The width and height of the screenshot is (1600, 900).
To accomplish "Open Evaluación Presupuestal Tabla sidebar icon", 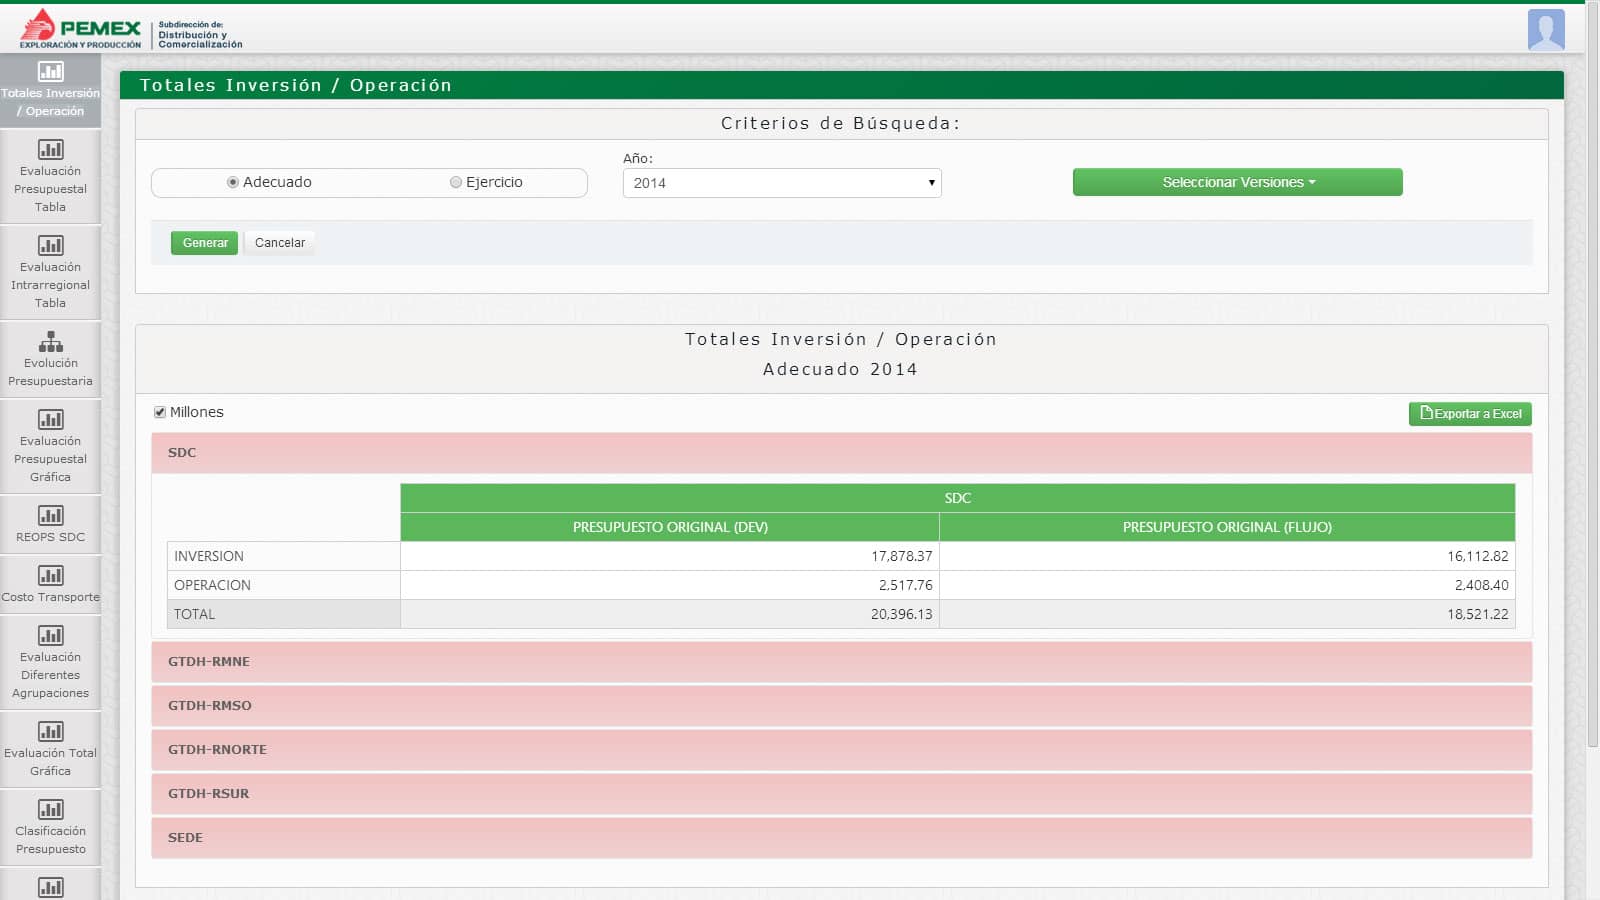I will coord(50,150).
